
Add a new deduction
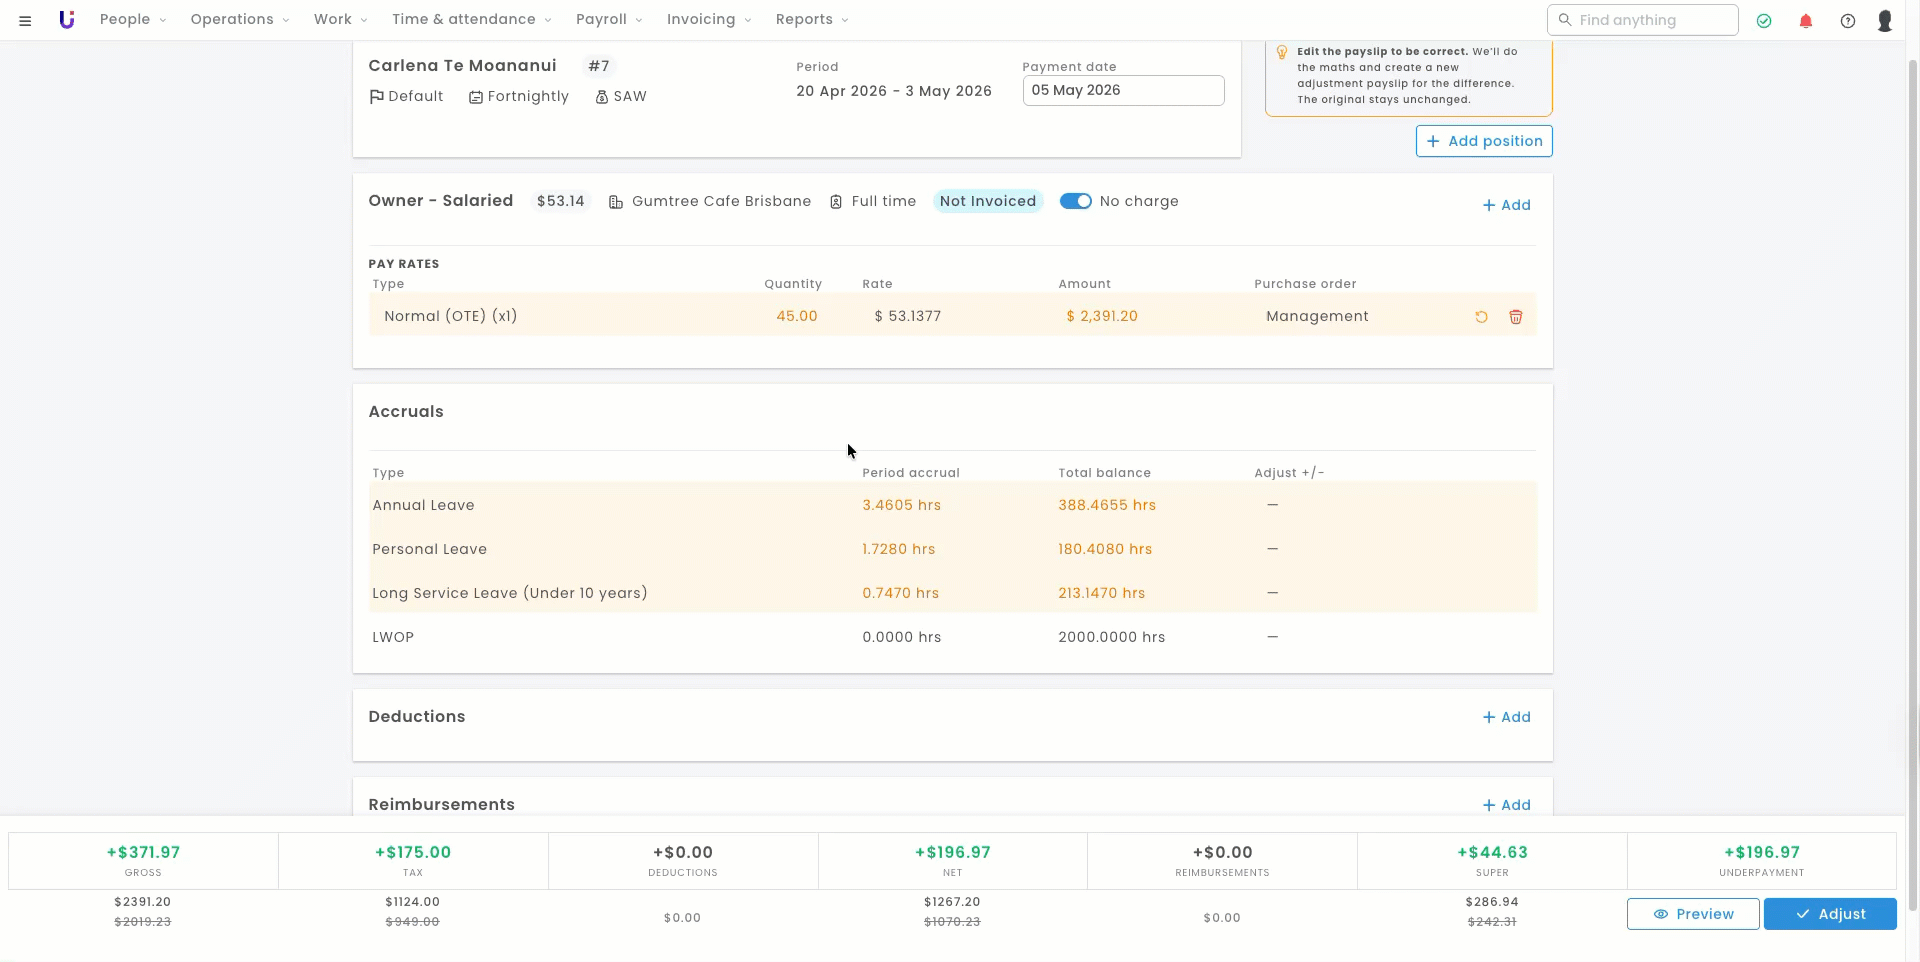tap(1506, 717)
